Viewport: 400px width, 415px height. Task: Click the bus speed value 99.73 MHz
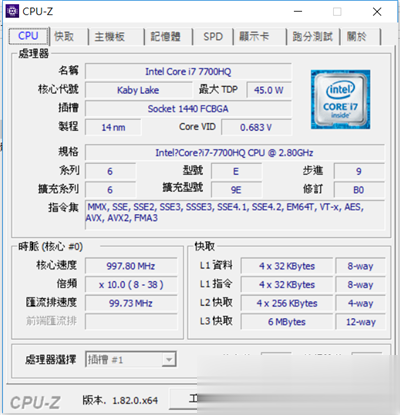click(131, 303)
